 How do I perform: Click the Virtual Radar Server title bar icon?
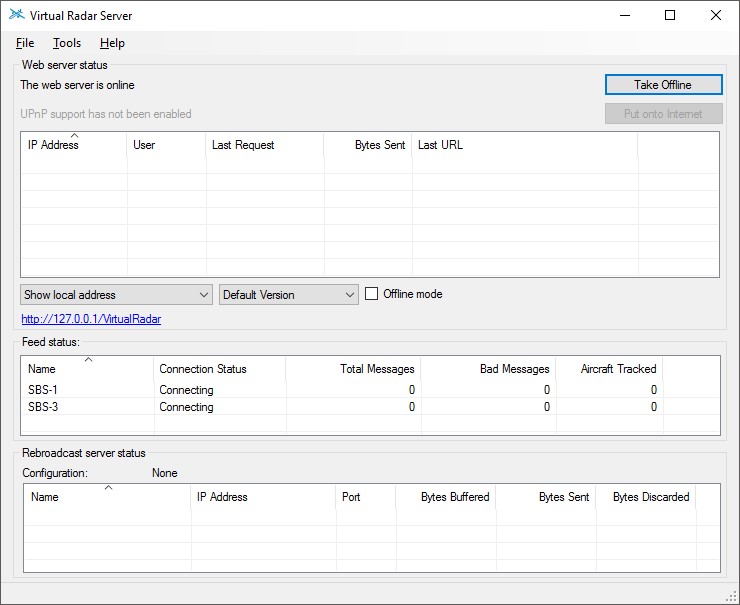point(17,16)
